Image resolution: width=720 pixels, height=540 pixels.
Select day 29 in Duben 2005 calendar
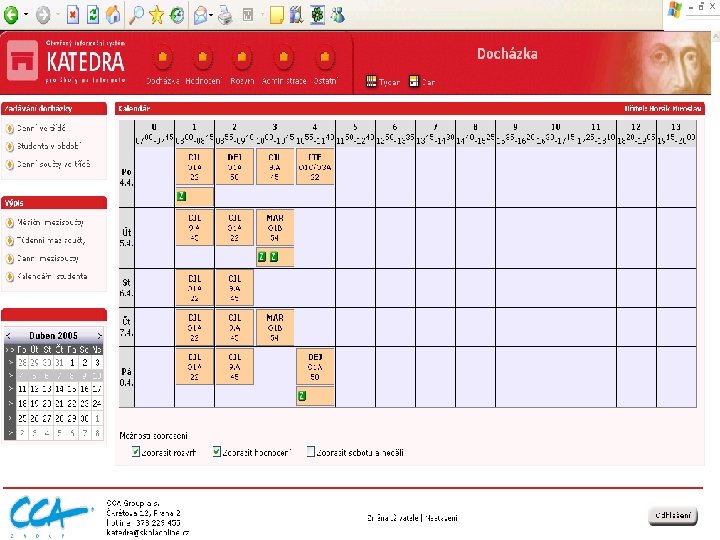[72, 418]
